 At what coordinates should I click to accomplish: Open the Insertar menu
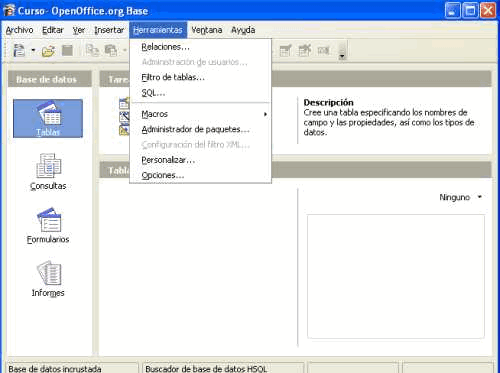pyautogui.click(x=109, y=30)
